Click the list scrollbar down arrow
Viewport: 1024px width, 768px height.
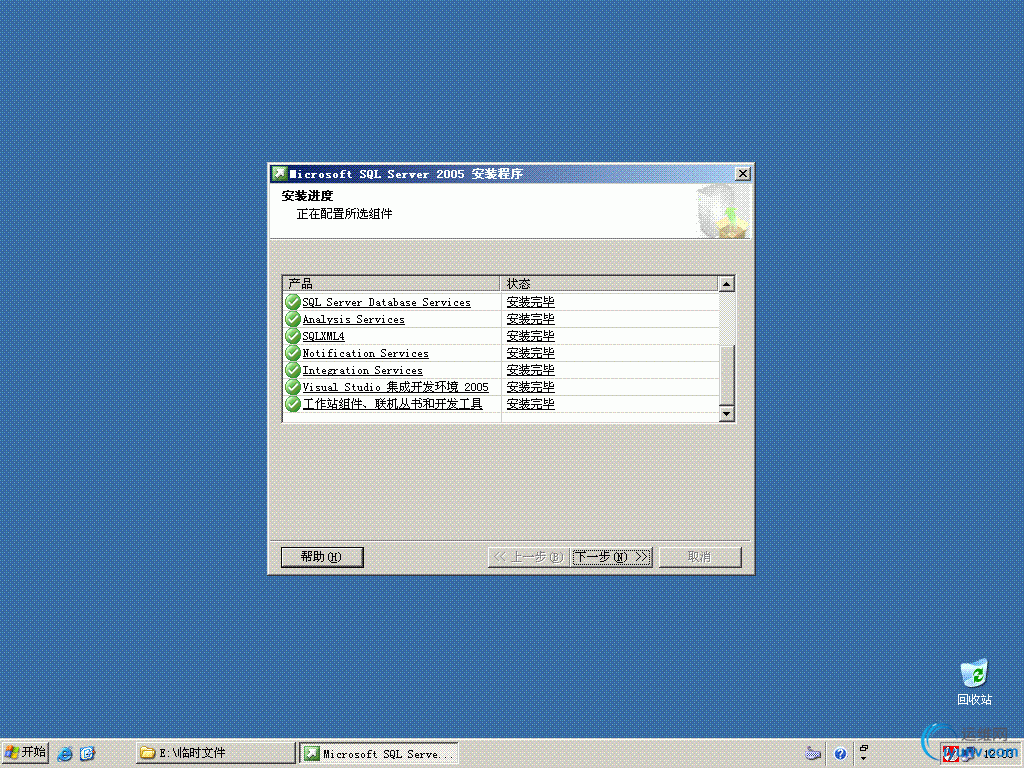coord(726,413)
